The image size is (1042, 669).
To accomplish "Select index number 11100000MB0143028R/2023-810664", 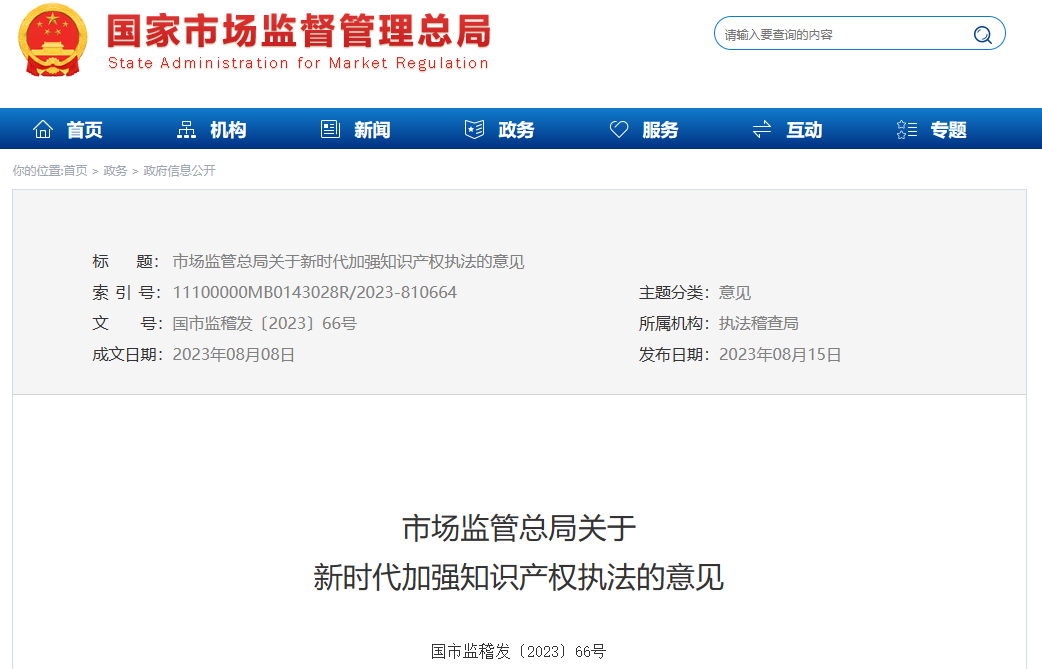I will pyautogui.click(x=314, y=292).
